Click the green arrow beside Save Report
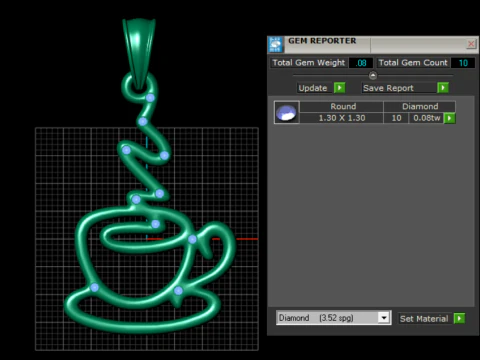Screen dimensions: 480x360 [443, 88]
